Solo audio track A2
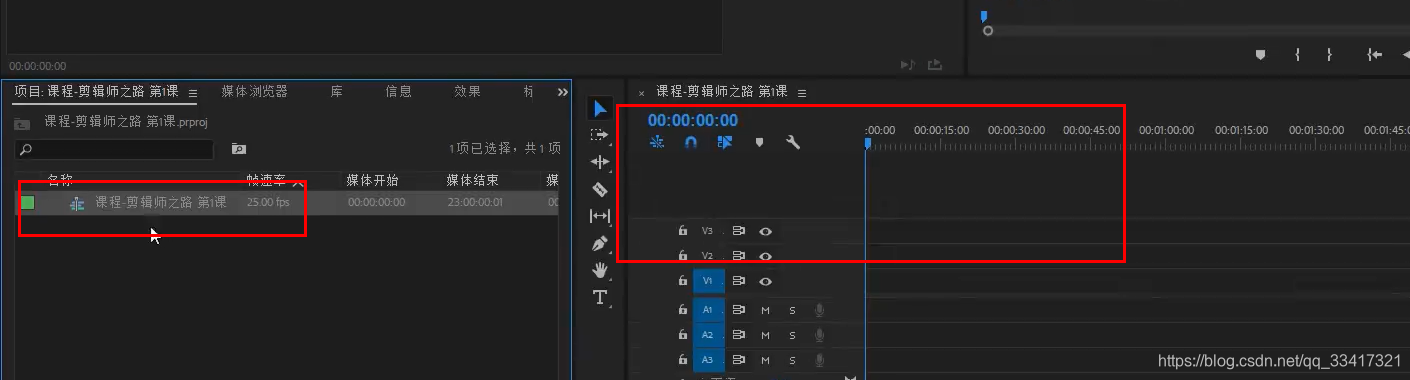The image size is (1410, 380). (x=792, y=335)
